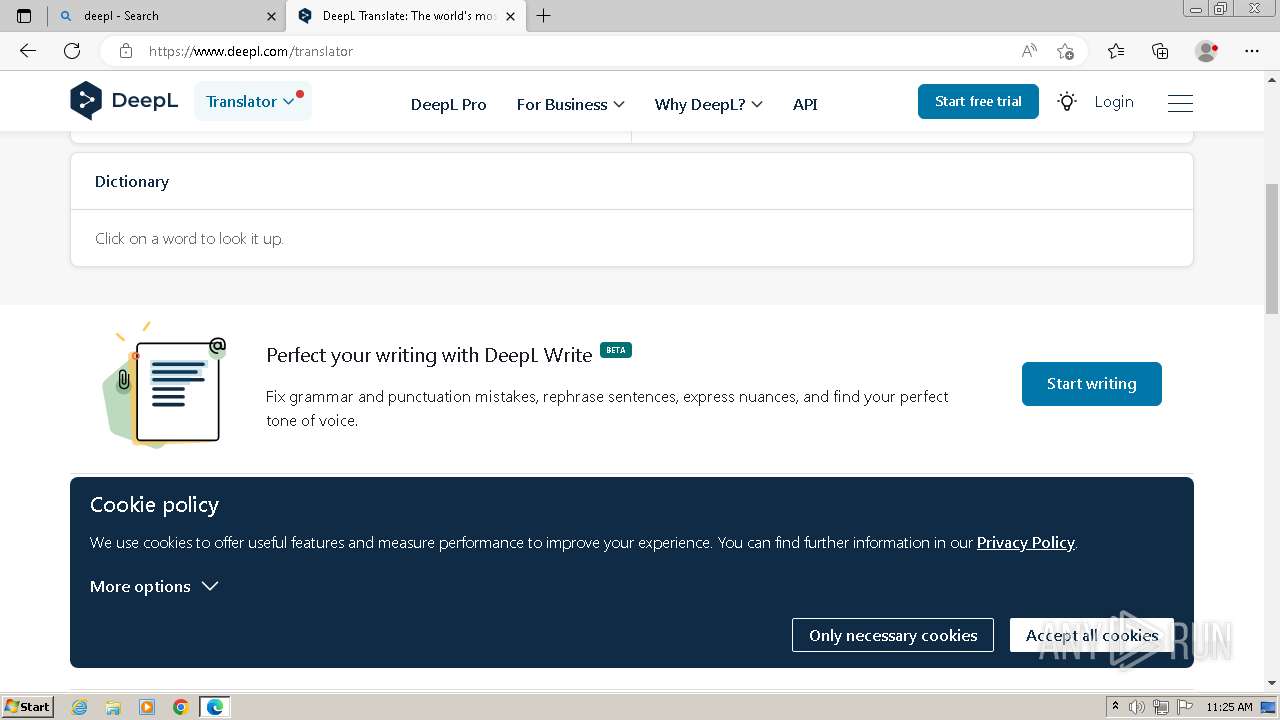Expand the Why DeepL? menu
The height and width of the screenshot is (720, 1280).
point(708,104)
